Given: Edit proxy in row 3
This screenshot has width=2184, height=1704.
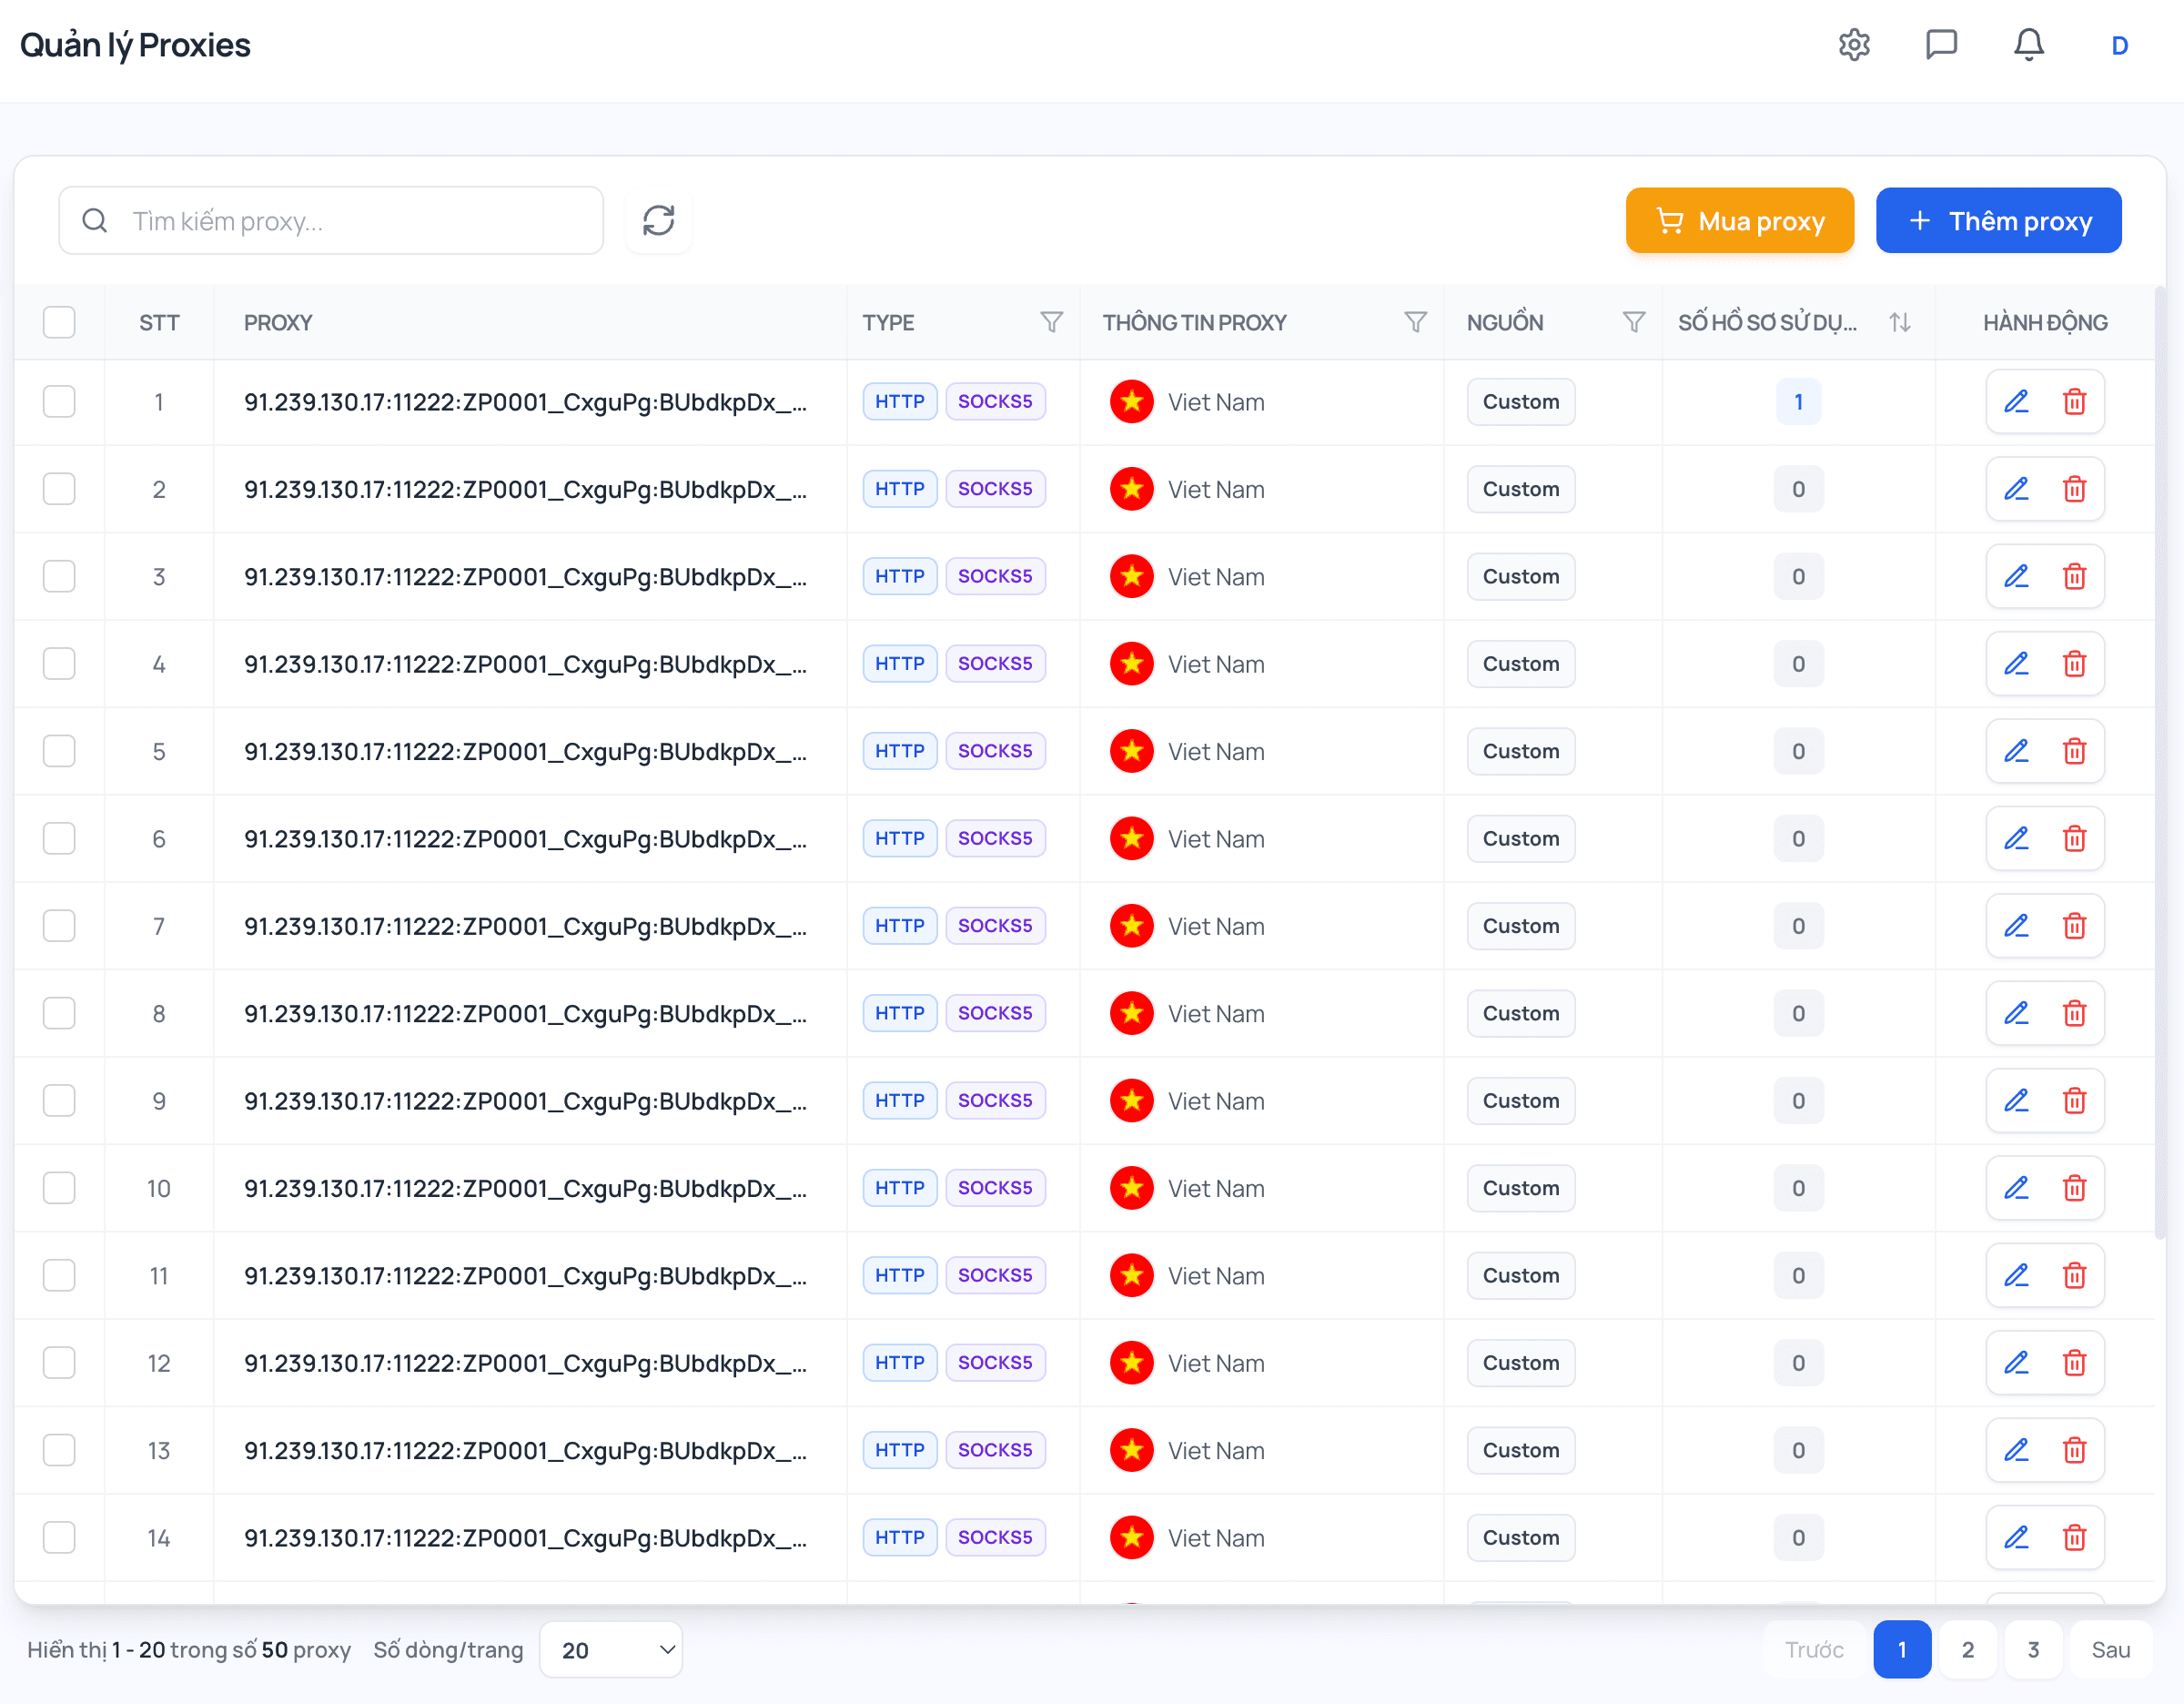Looking at the screenshot, I should point(2016,577).
